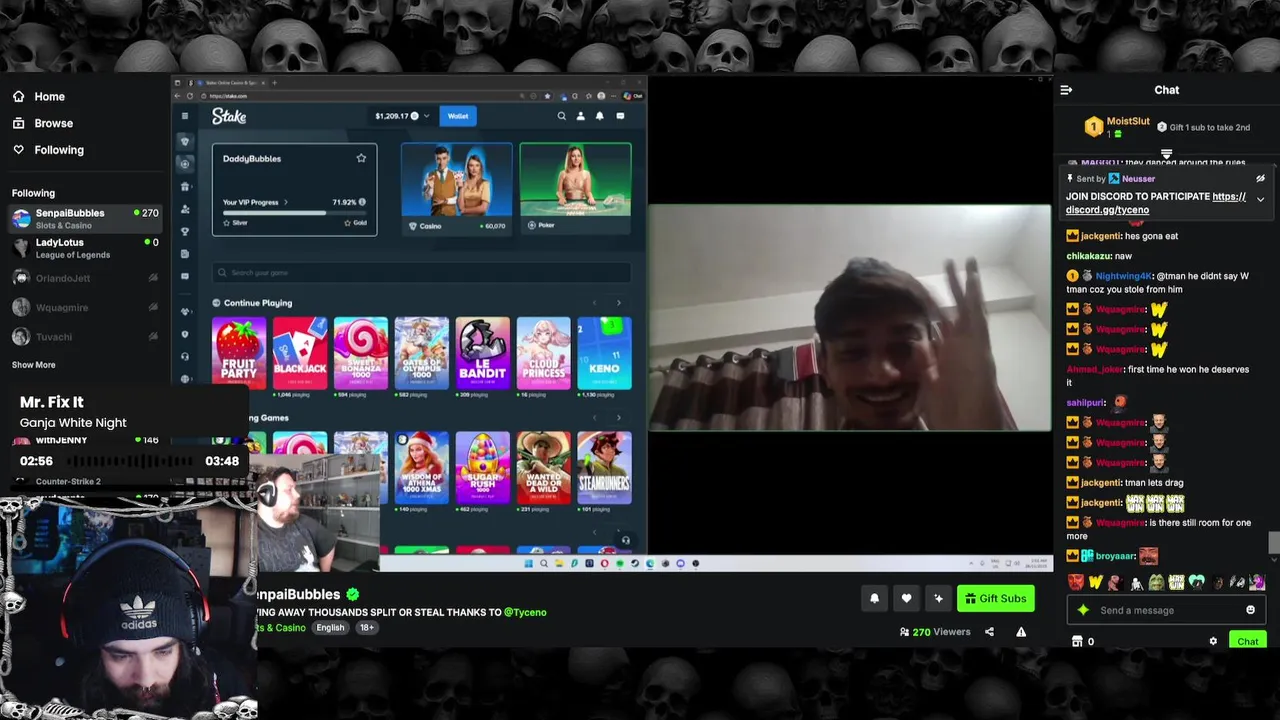Open Browse in the Kick sidebar

click(43, 123)
